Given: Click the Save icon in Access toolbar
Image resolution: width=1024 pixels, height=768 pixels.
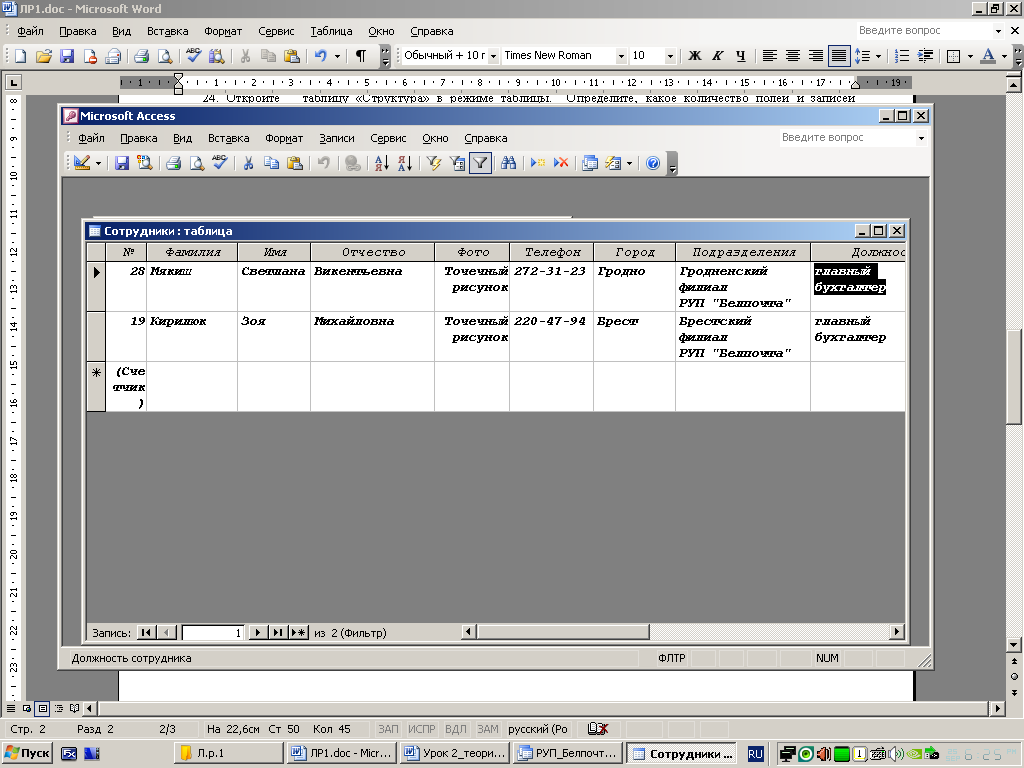Looking at the screenshot, I should click(x=121, y=163).
